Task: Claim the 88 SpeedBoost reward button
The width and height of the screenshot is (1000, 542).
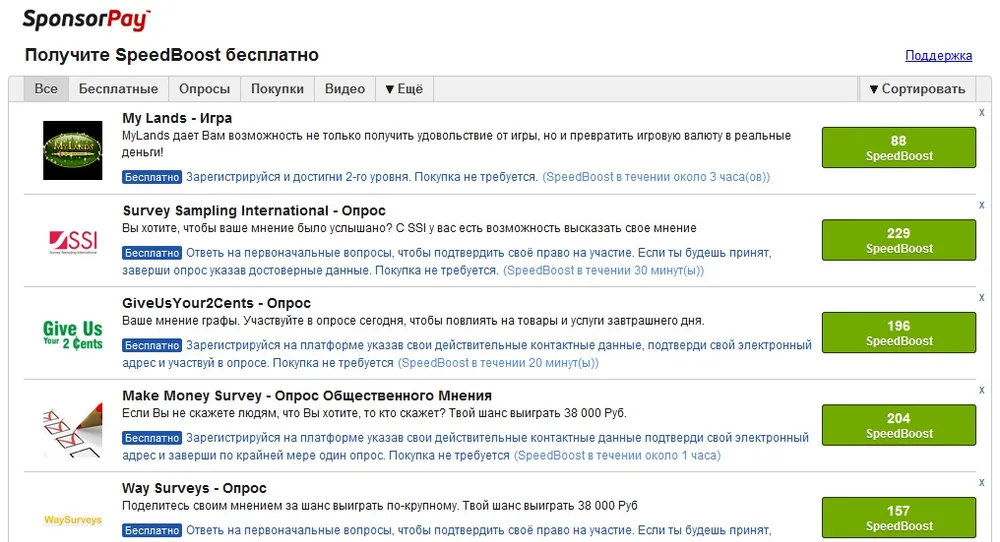Action: 898,148
